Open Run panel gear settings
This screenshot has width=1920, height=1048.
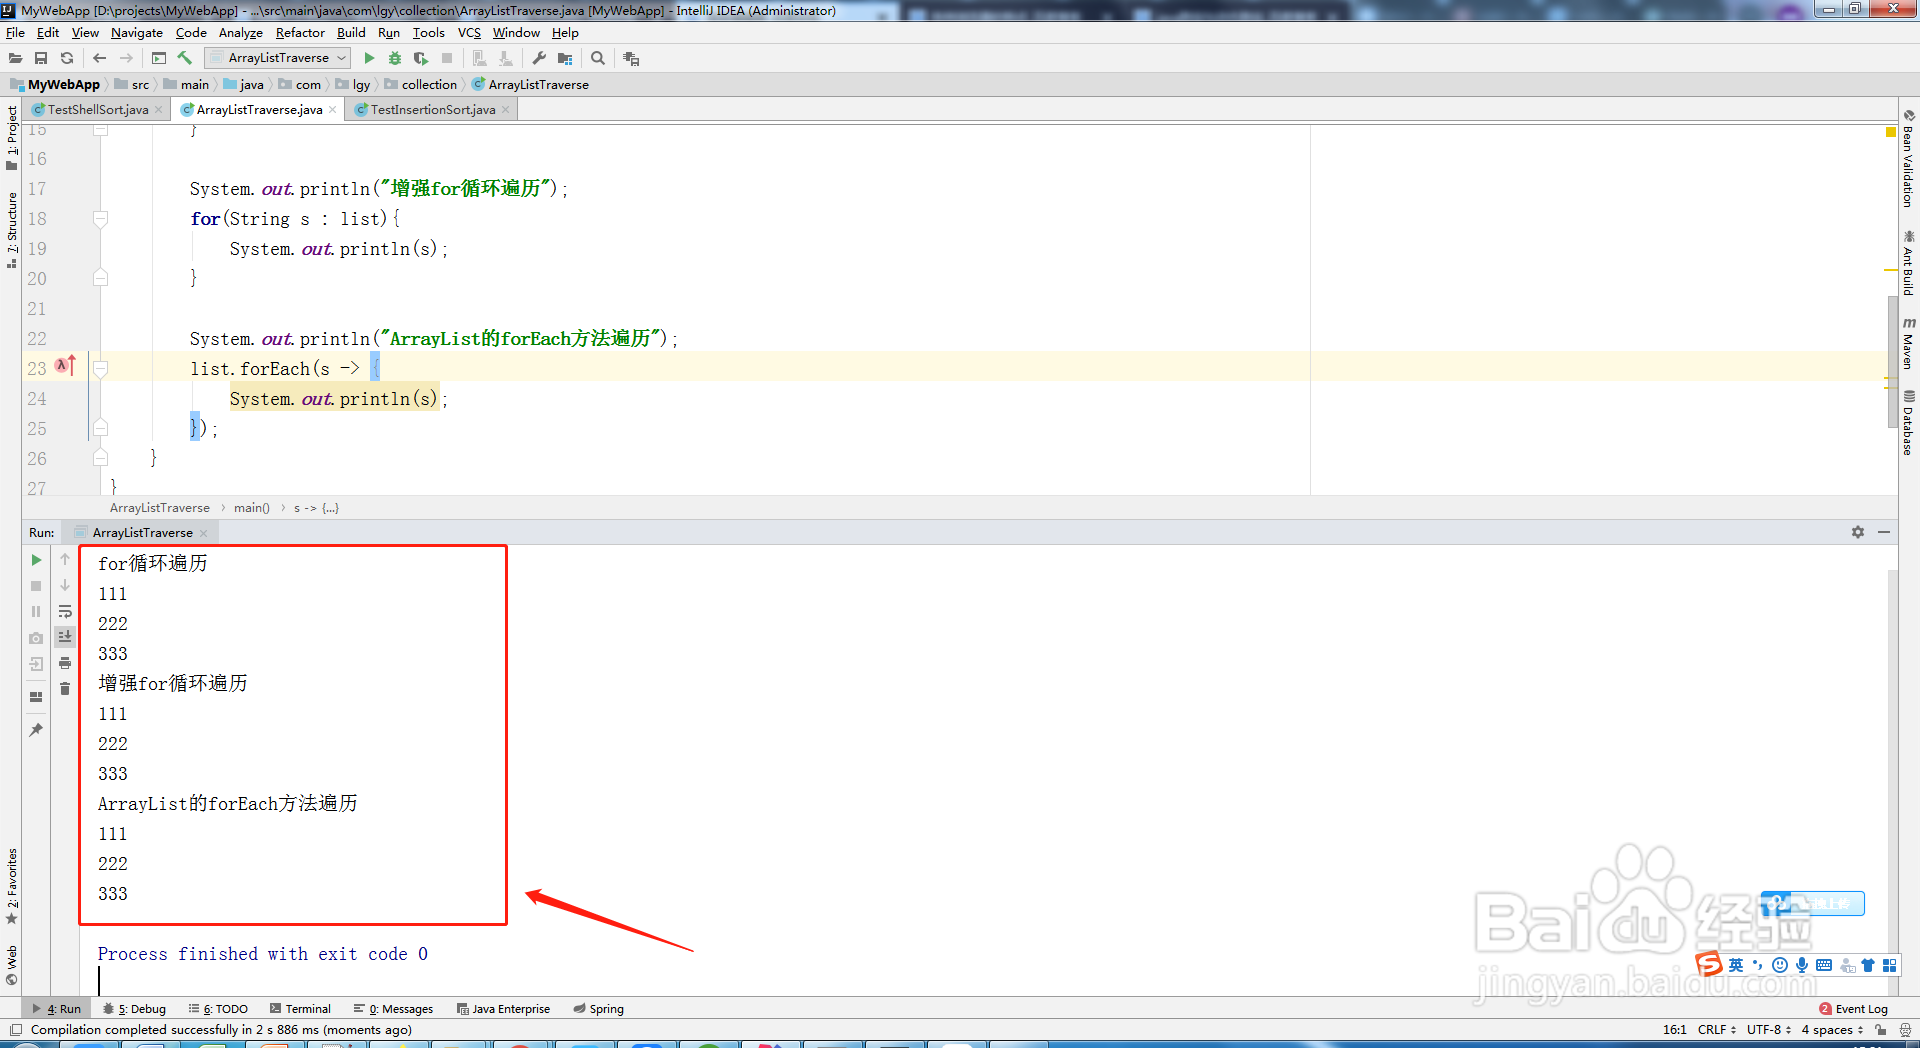pyautogui.click(x=1858, y=532)
